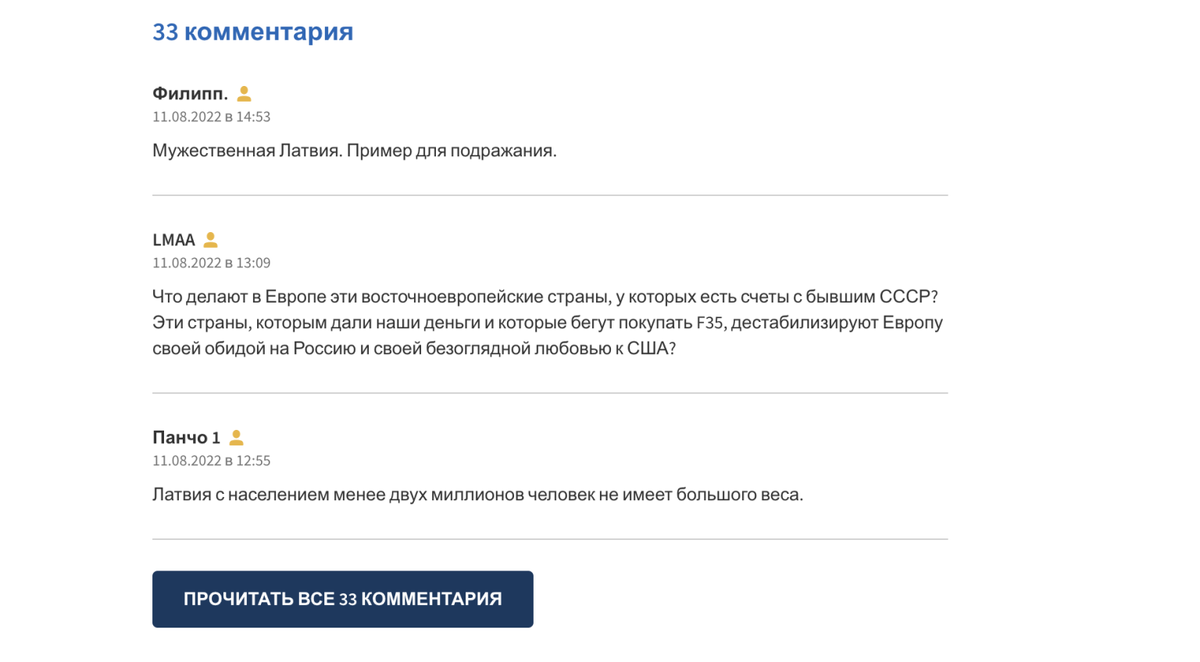Click the profile icon in the bottom comment
Viewport: 1200px width, 662px height.
click(235, 437)
